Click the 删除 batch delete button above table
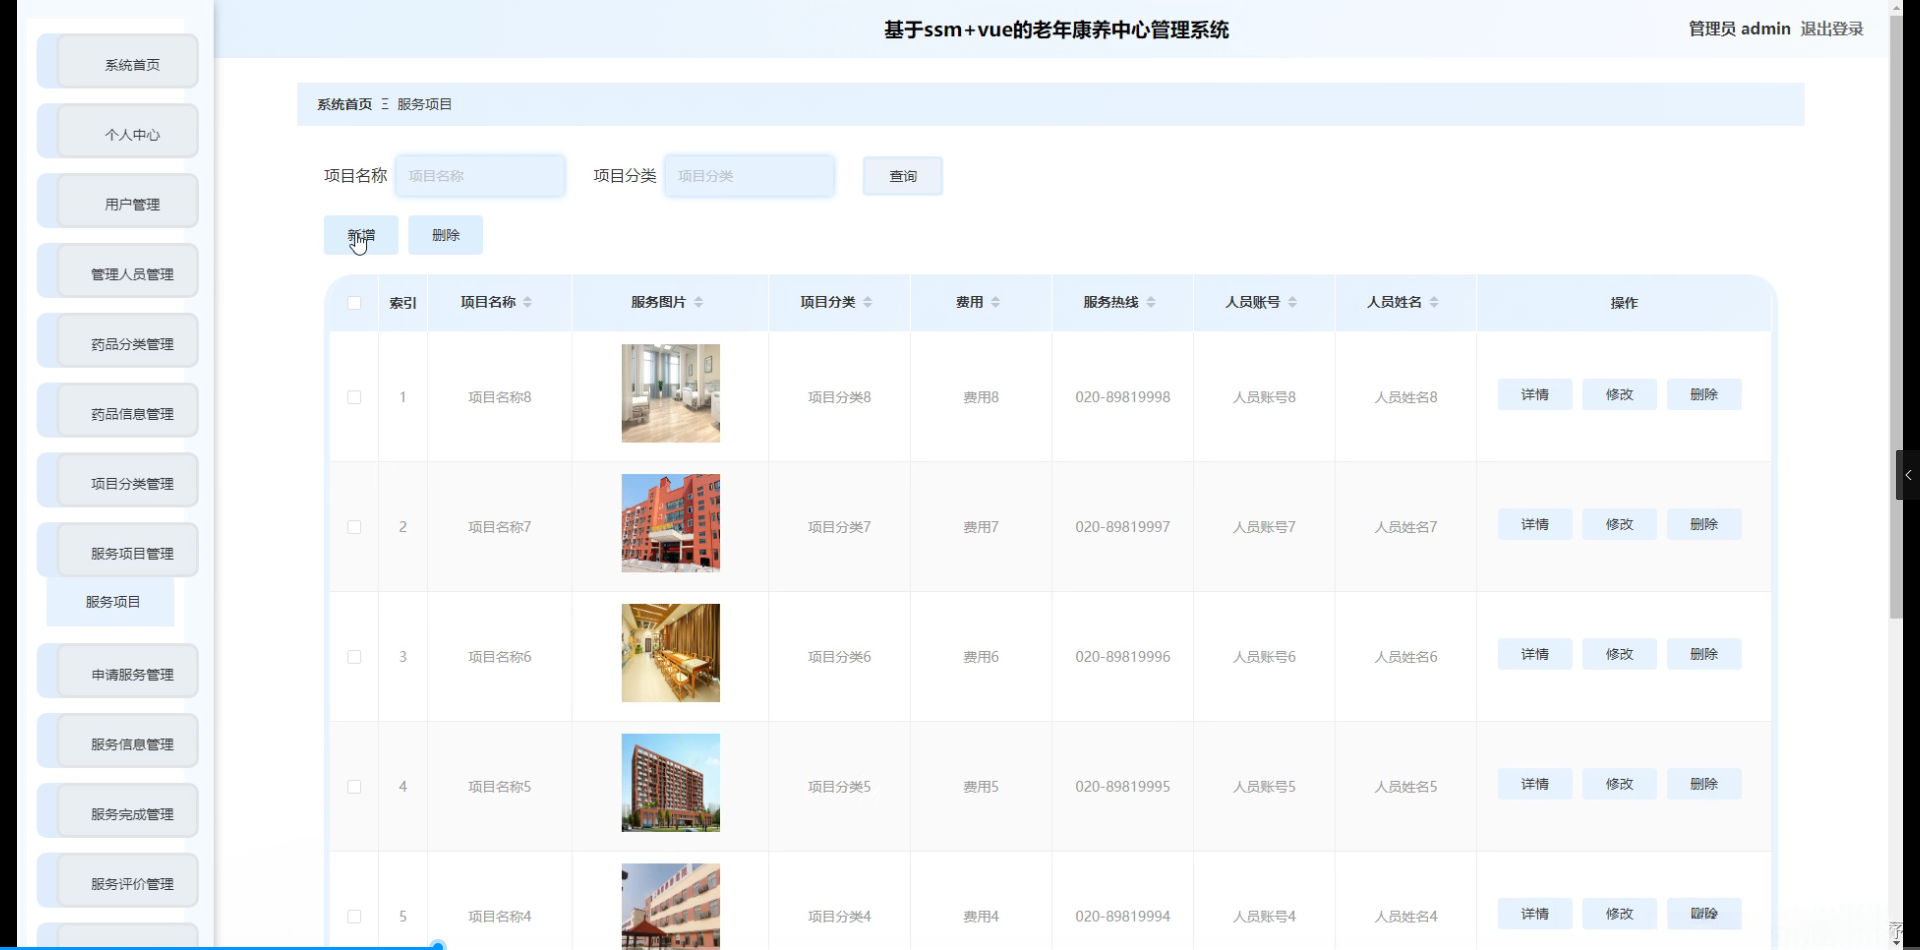 [x=446, y=235]
